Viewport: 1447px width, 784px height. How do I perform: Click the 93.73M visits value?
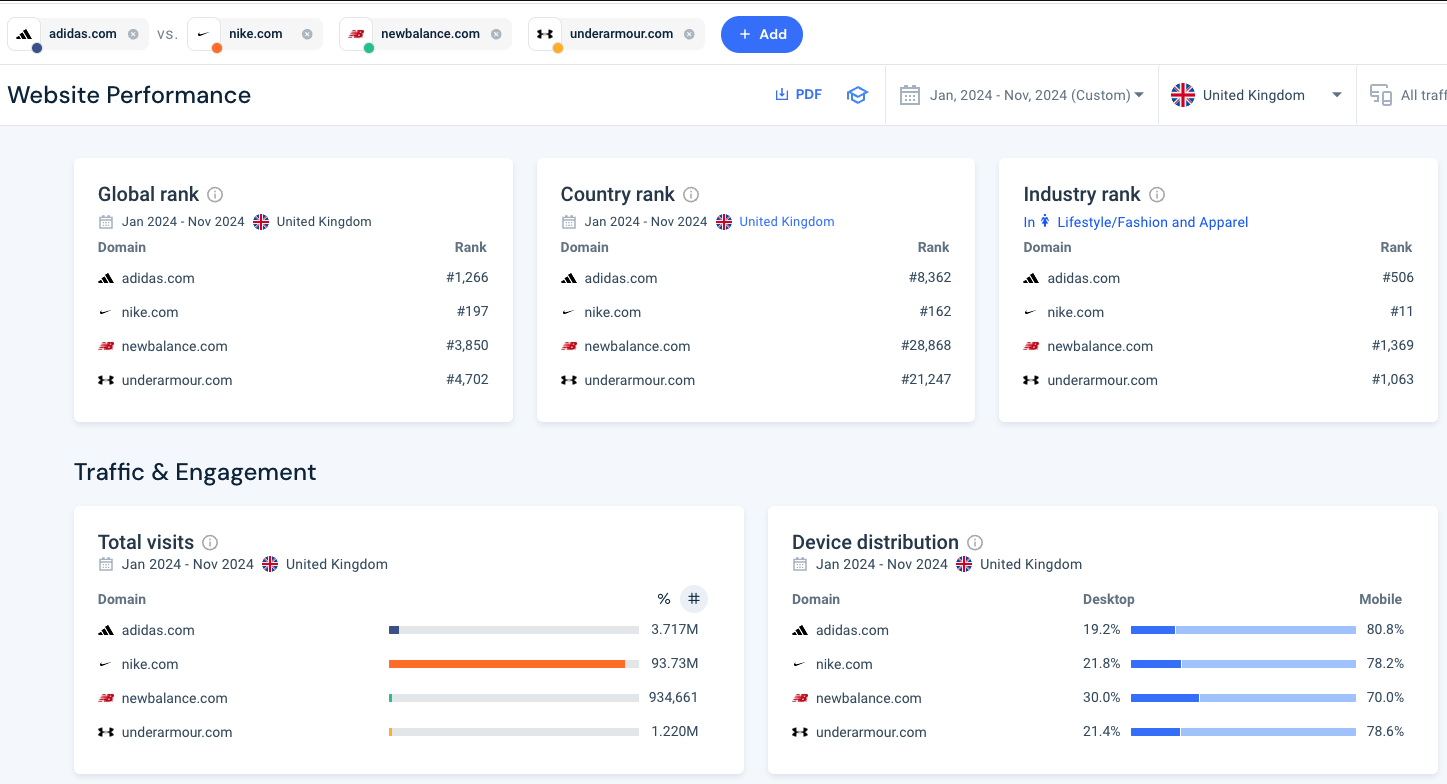[x=675, y=664]
